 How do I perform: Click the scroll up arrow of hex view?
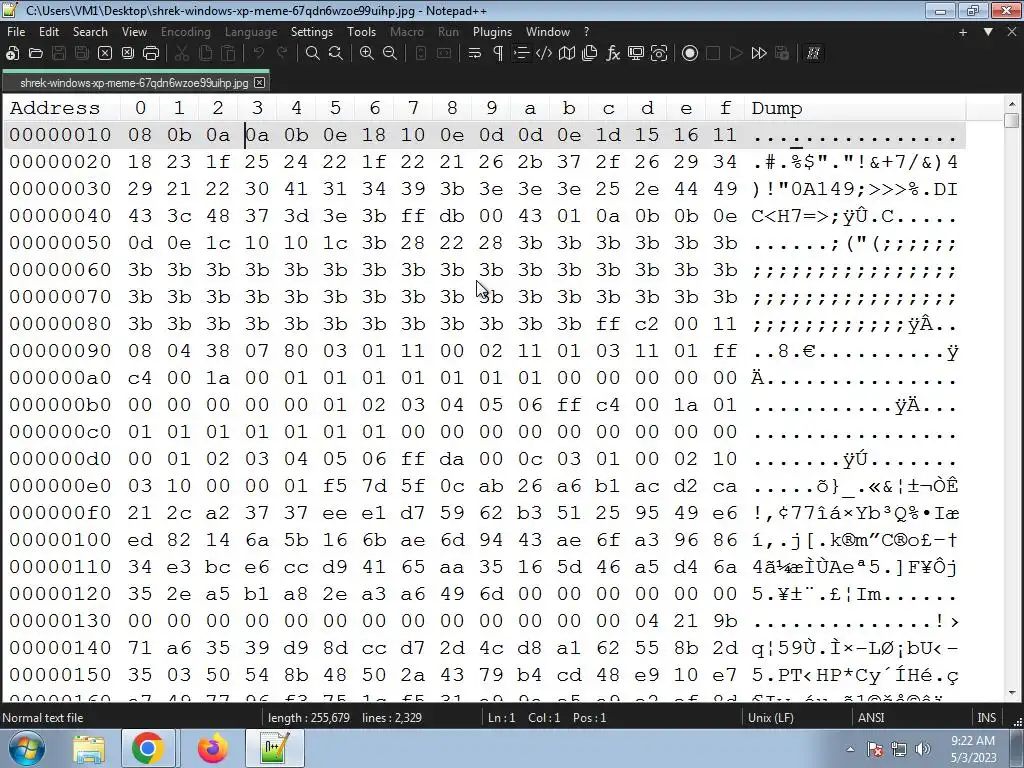[x=1012, y=104]
